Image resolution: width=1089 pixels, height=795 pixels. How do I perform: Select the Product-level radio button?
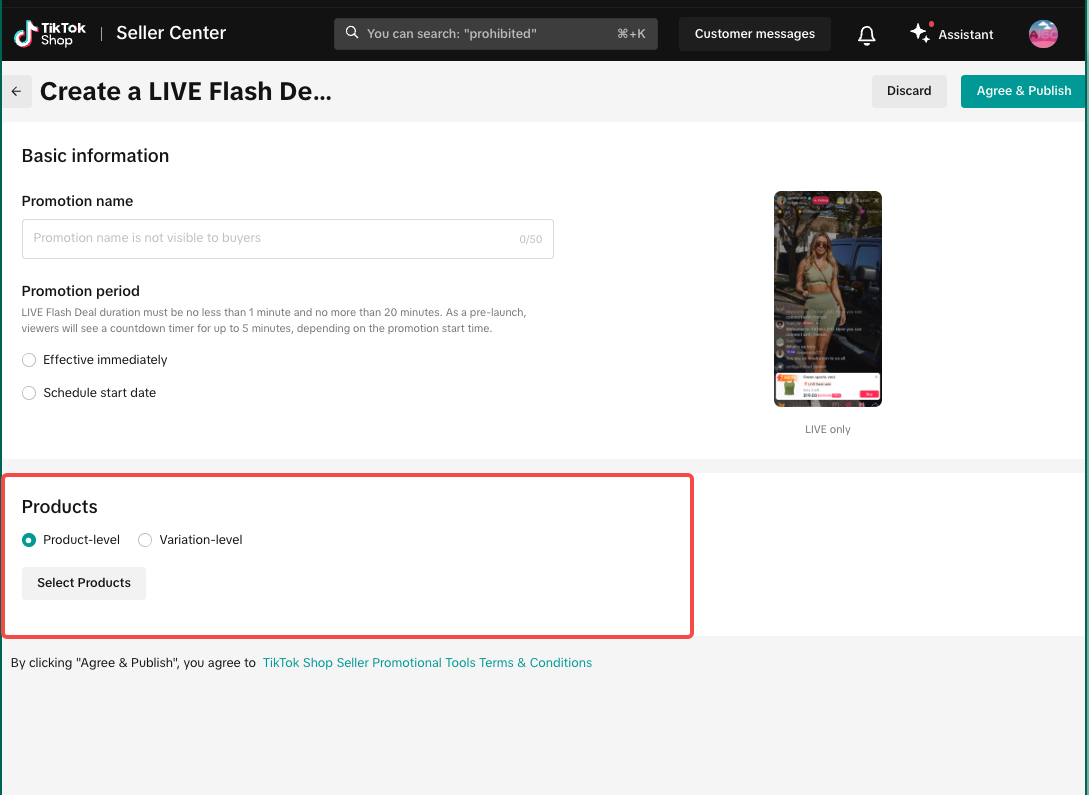29,540
